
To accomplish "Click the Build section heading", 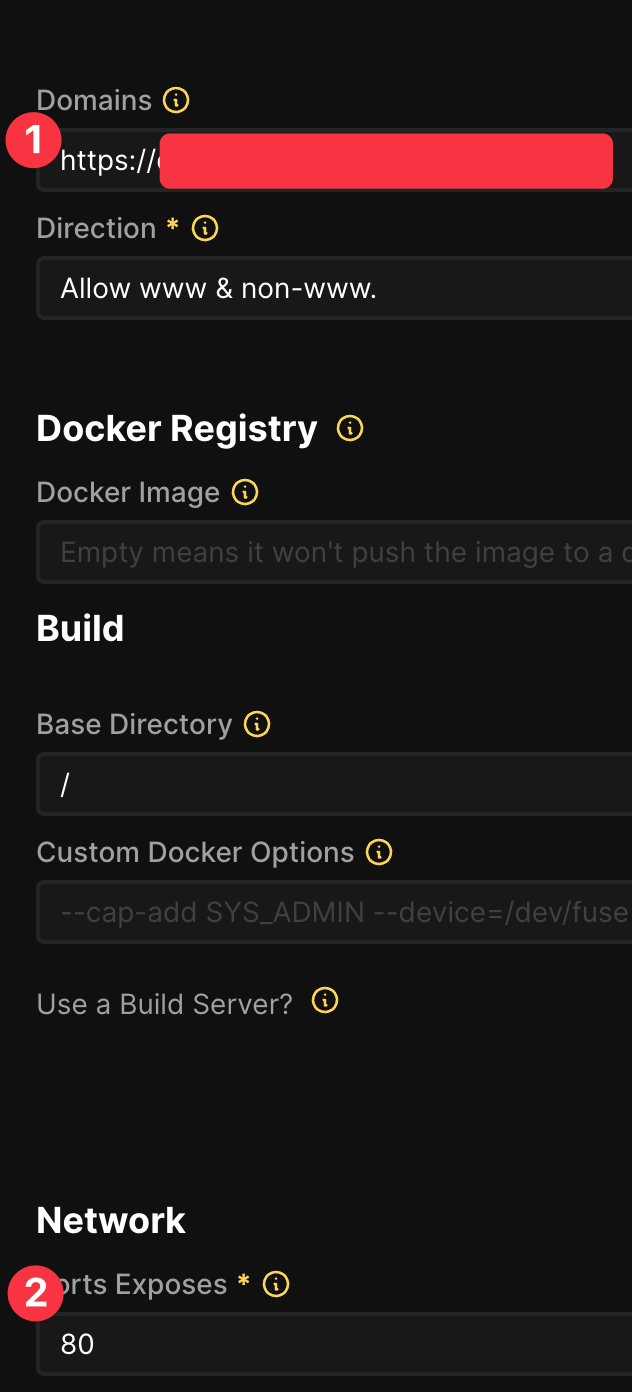I will [80, 628].
